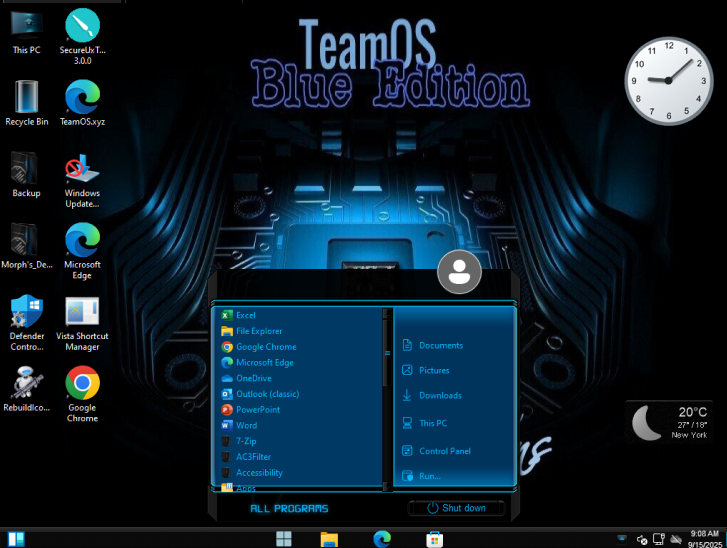
Task: Click the OneDrive cloud tray icon
Action: (x=676, y=540)
